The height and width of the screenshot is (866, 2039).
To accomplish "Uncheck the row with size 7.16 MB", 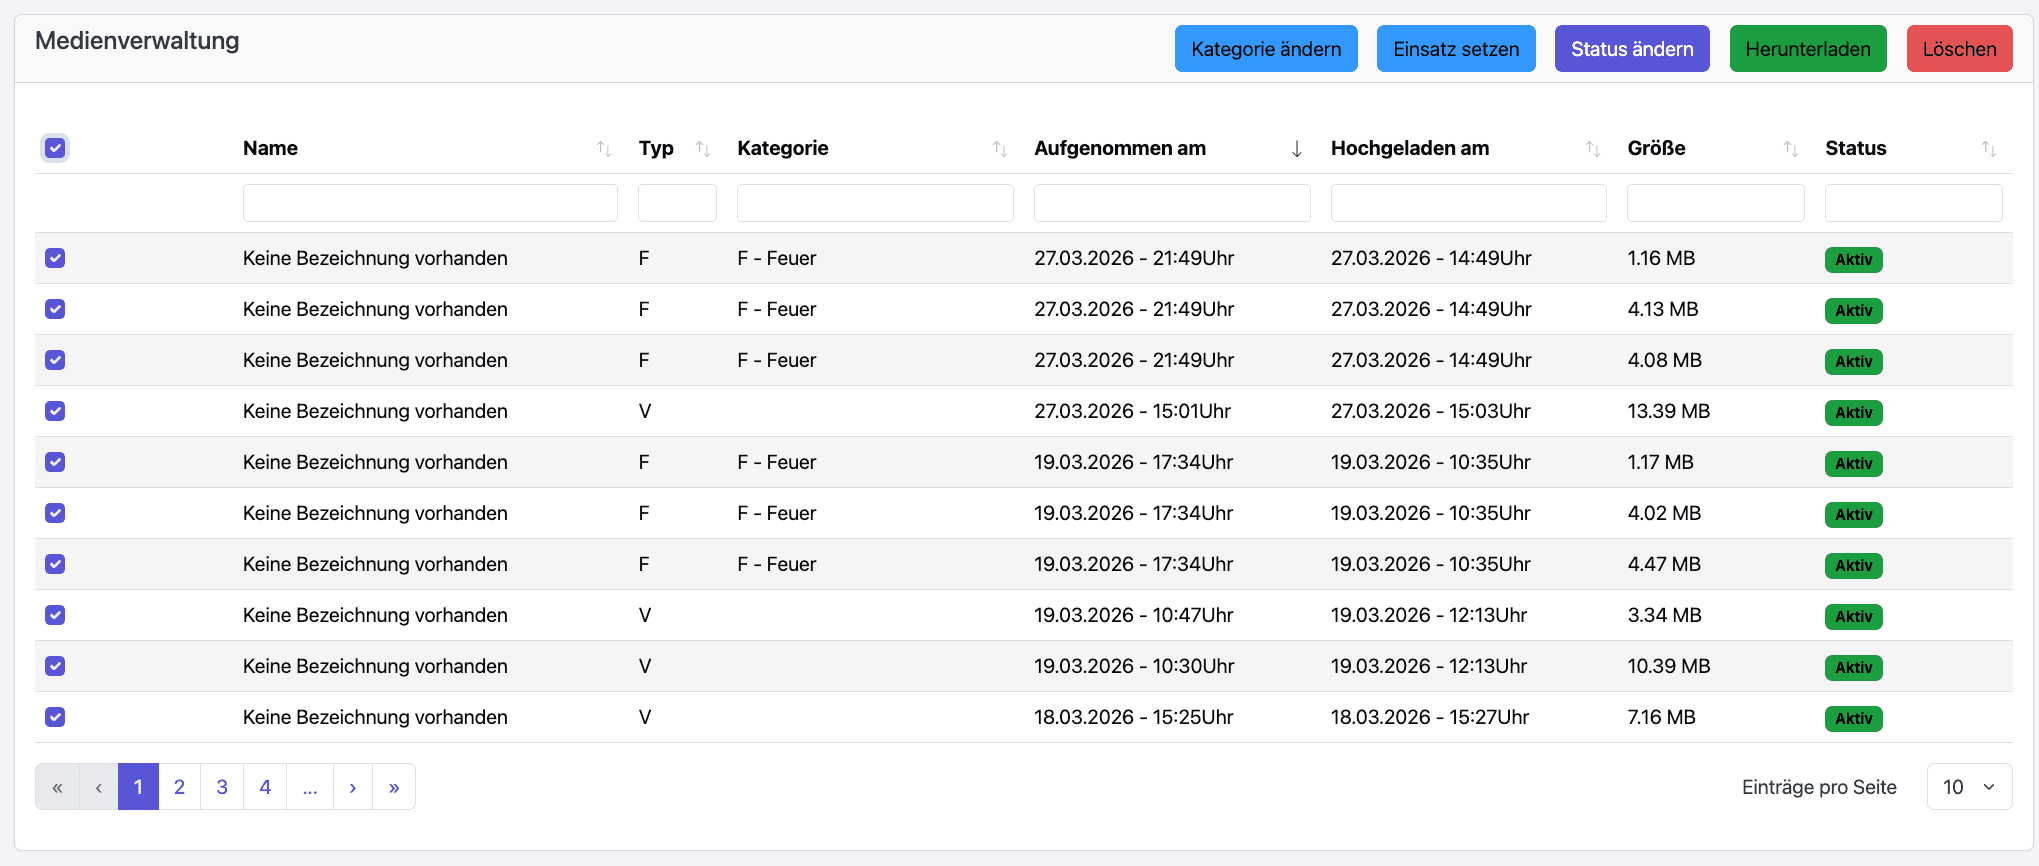I will pyautogui.click(x=55, y=717).
